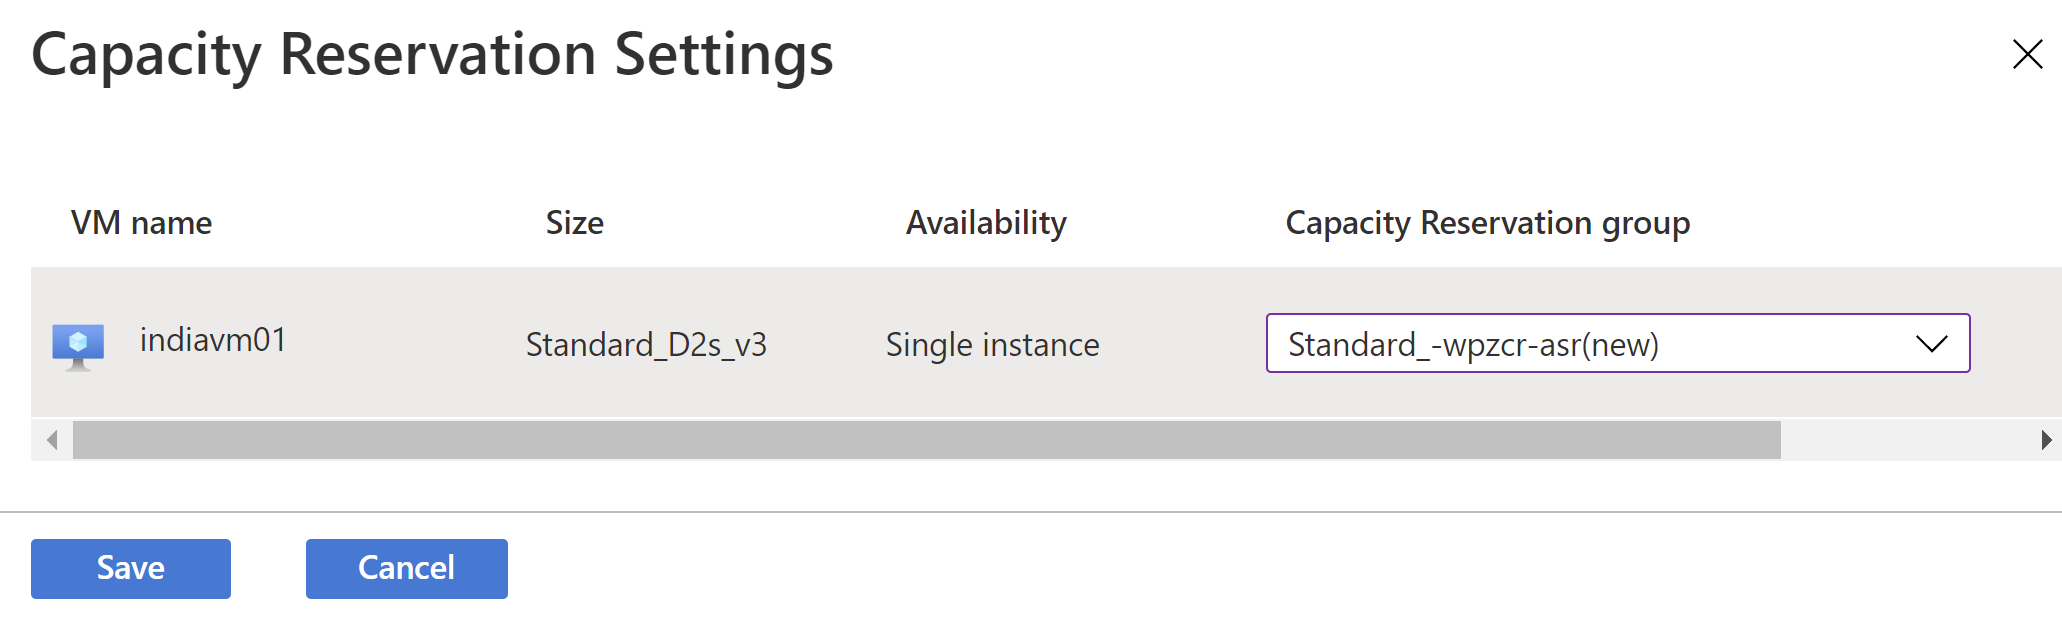This screenshot has height=629, width=2062.
Task: Click the dropdown chevron arrow
Action: coord(1931,344)
